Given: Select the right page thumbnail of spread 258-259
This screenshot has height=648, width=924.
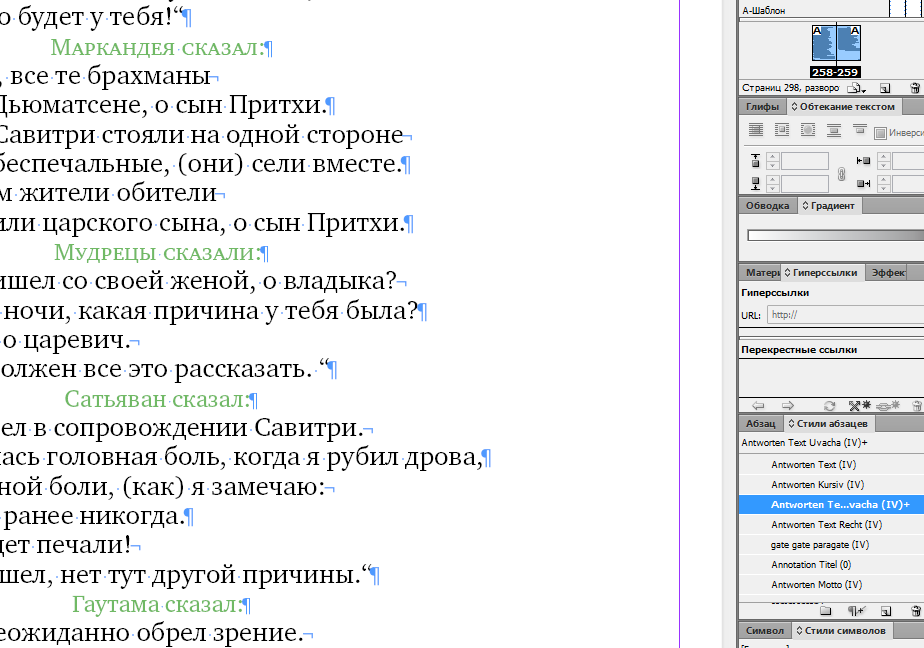Looking at the screenshot, I should [849, 43].
